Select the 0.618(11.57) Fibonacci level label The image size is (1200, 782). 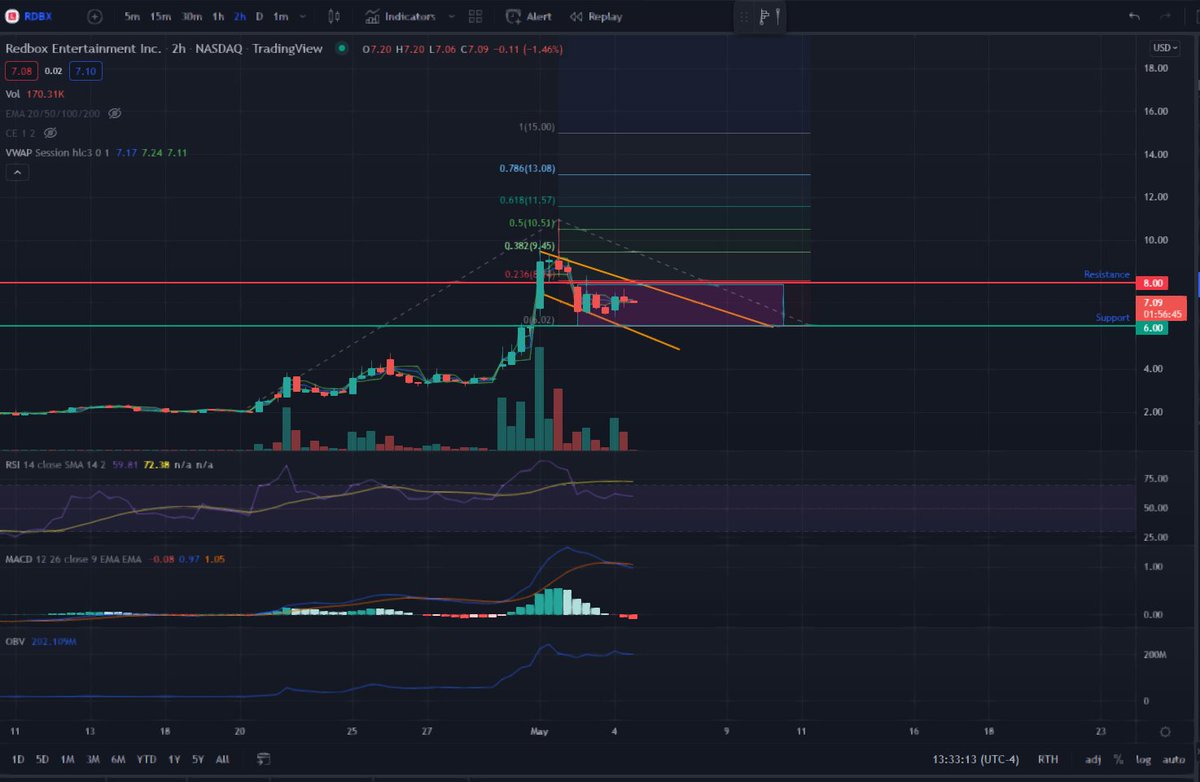(x=529, y=201)
